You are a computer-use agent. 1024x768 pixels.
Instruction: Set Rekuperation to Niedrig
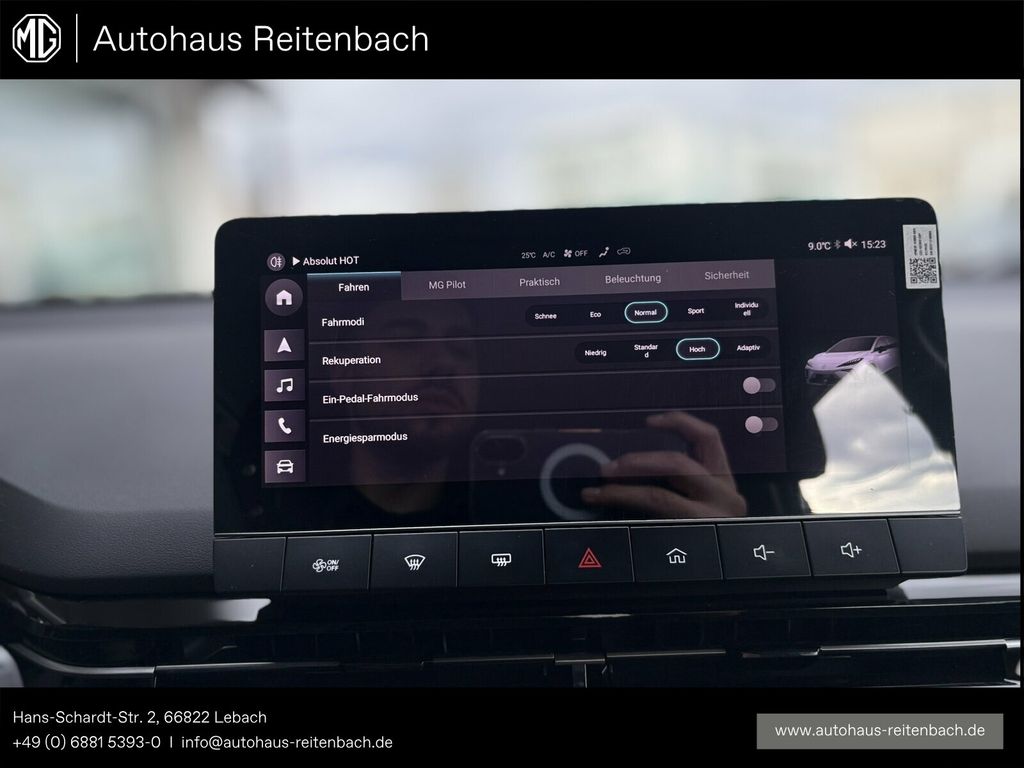point(595,352)
